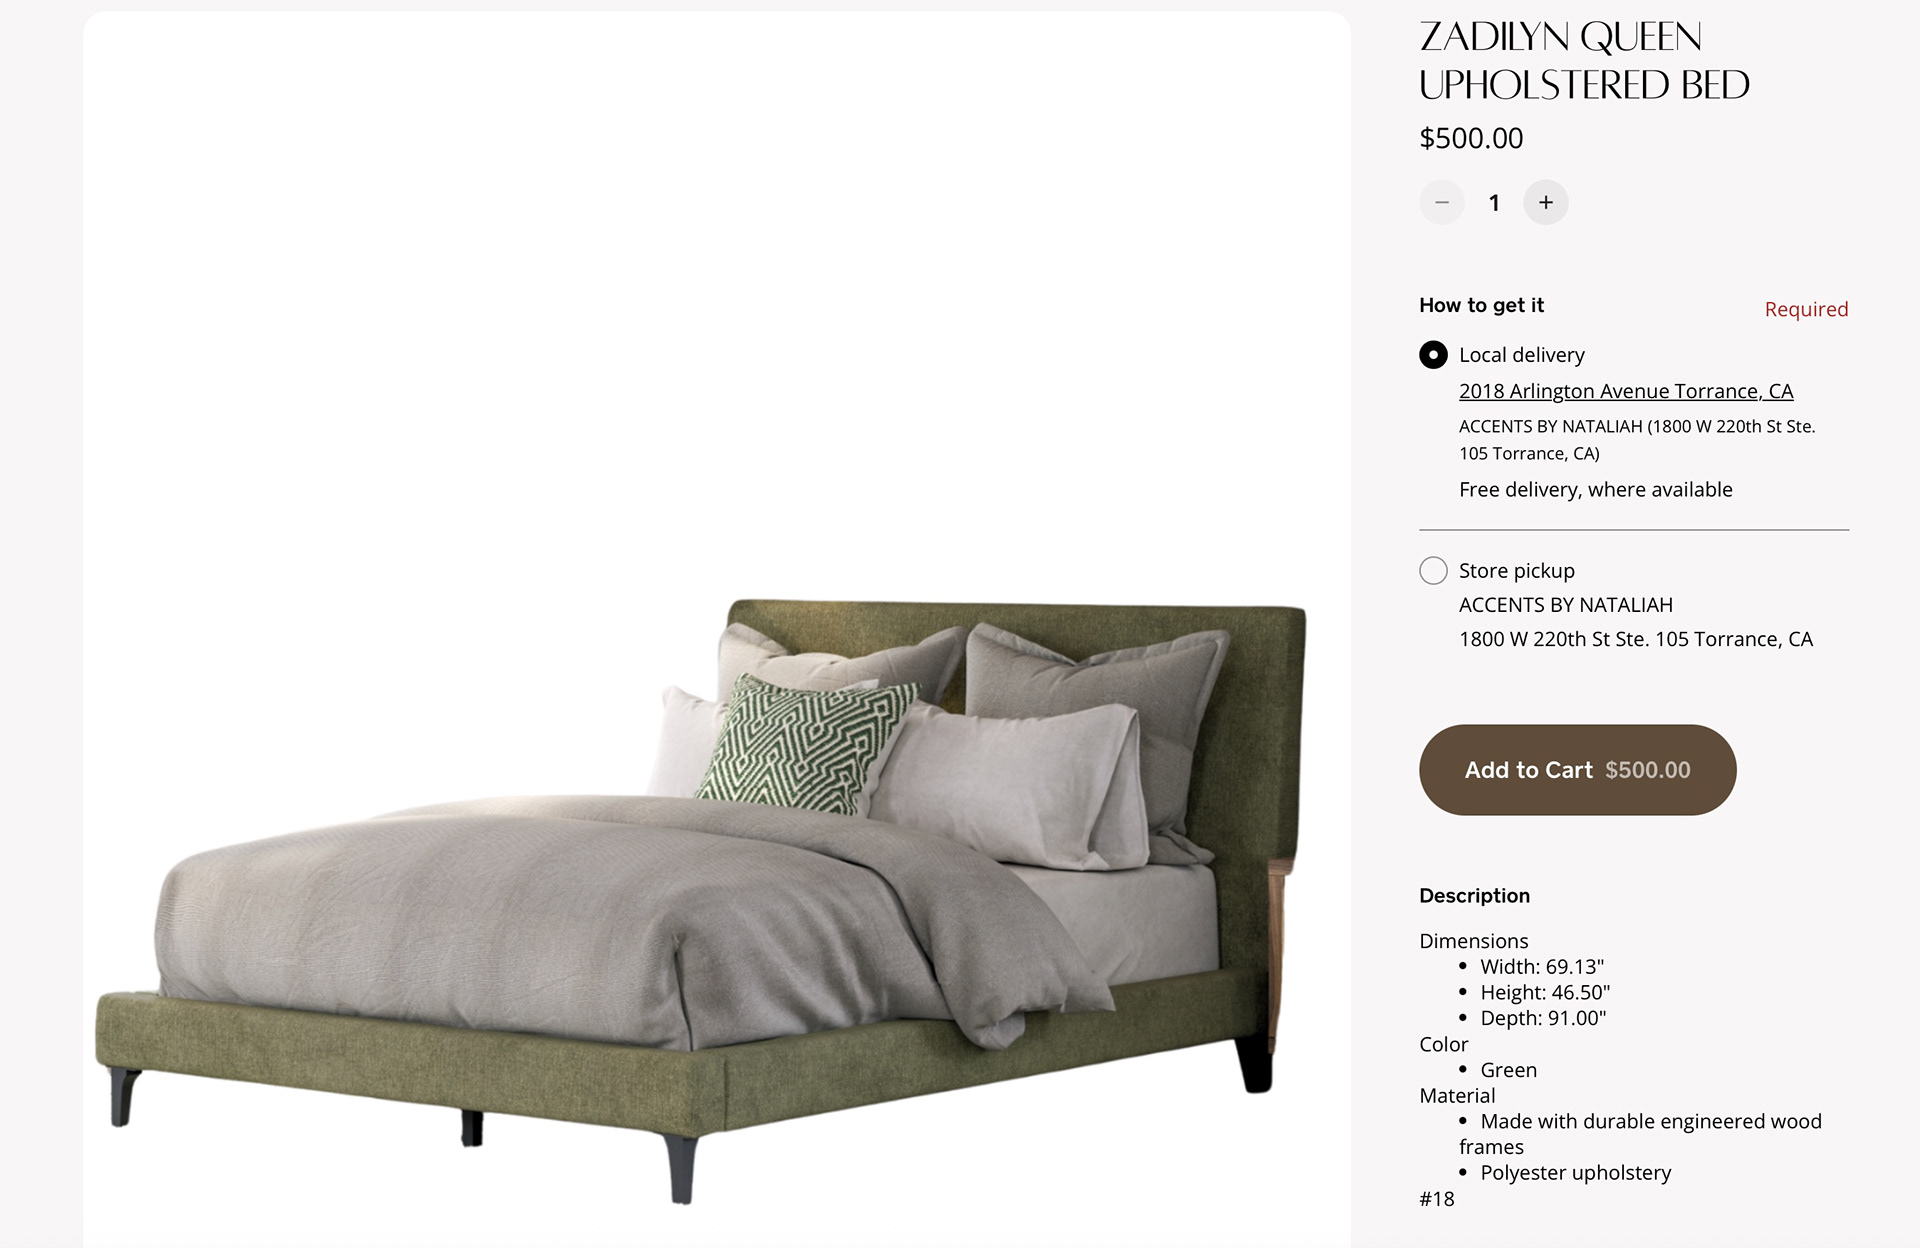1920x1248 pixels.
Task: Select the Local delivery radio option
Action: pyautogui.click(x=1433, y=355)
